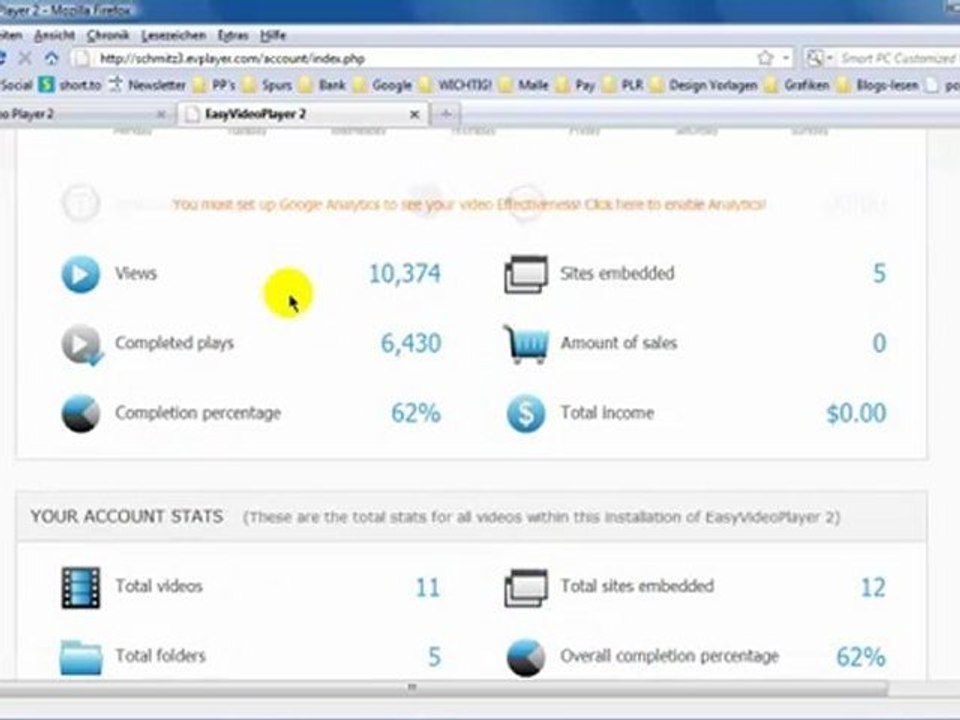Click the Google Analytics enable link message
The image size is (960, 720).
(x=468, y=204)
